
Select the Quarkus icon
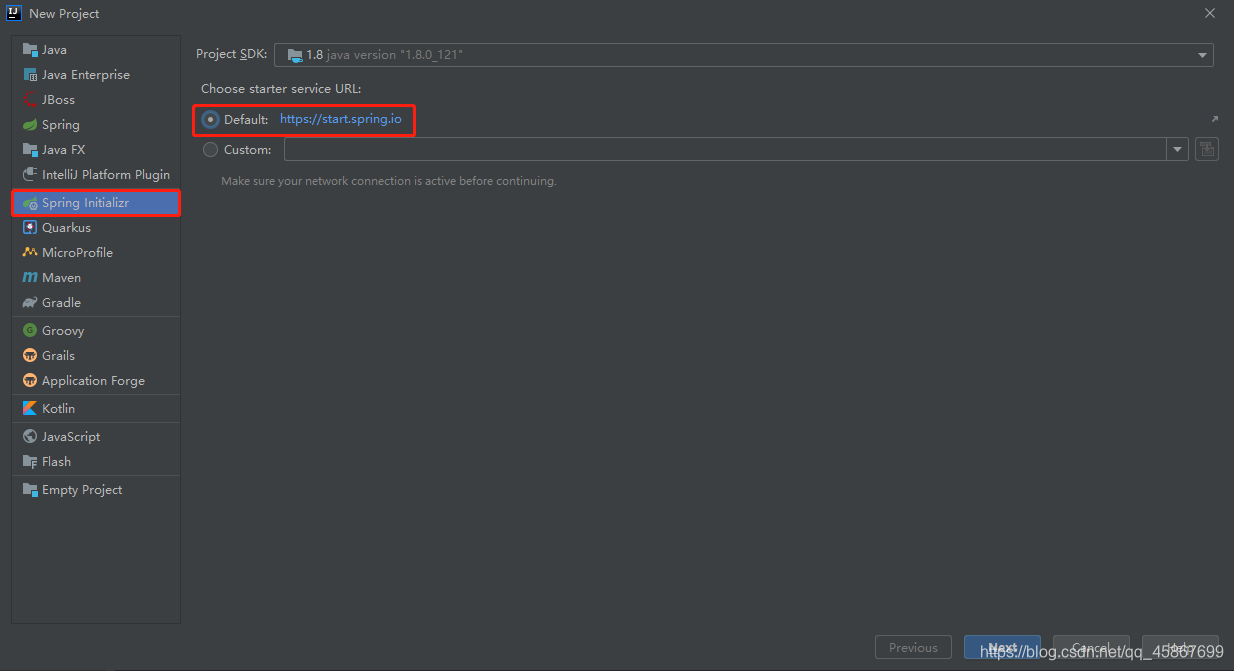pos(30,228)
